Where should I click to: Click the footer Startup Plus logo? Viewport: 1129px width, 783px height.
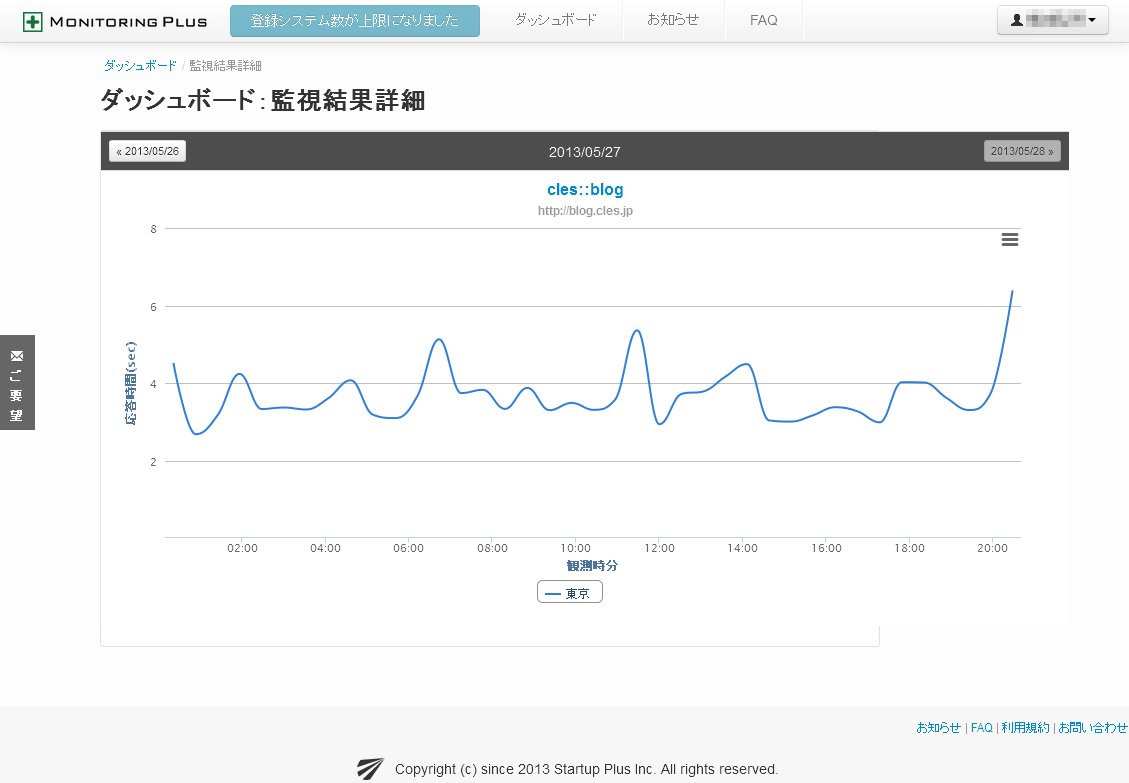tap(370, 768)
